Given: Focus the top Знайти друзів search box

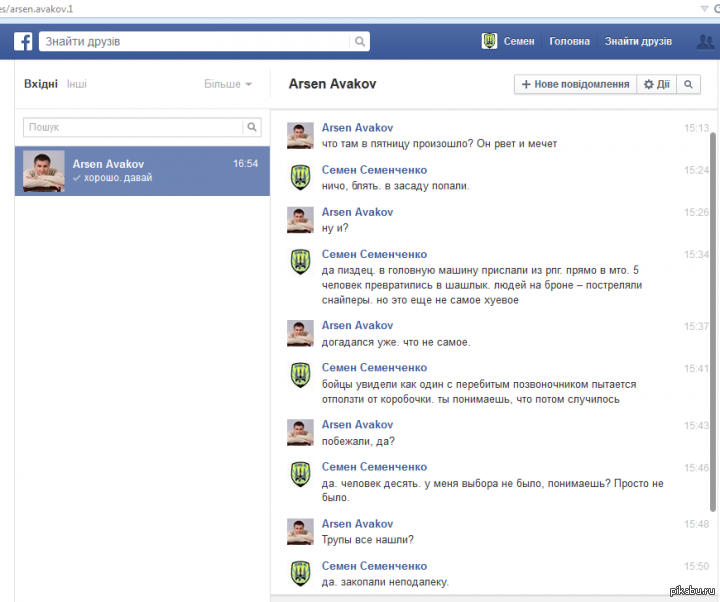Looking at the screenshot, I should [x=195, y=42].
